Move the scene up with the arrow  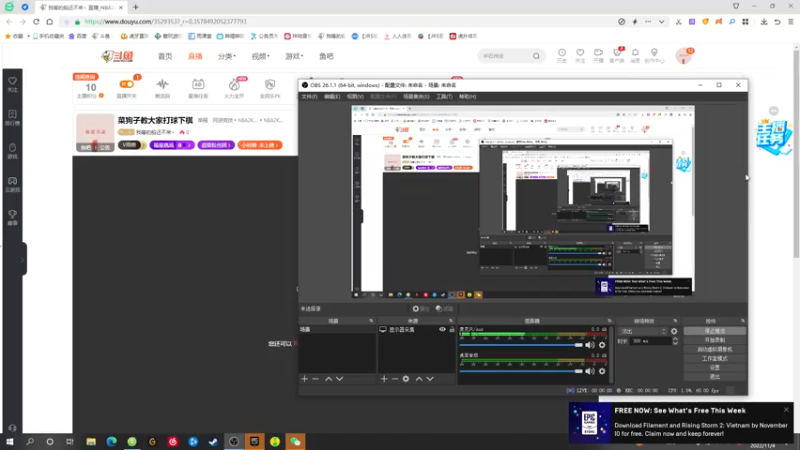click(x=329, y=379)
